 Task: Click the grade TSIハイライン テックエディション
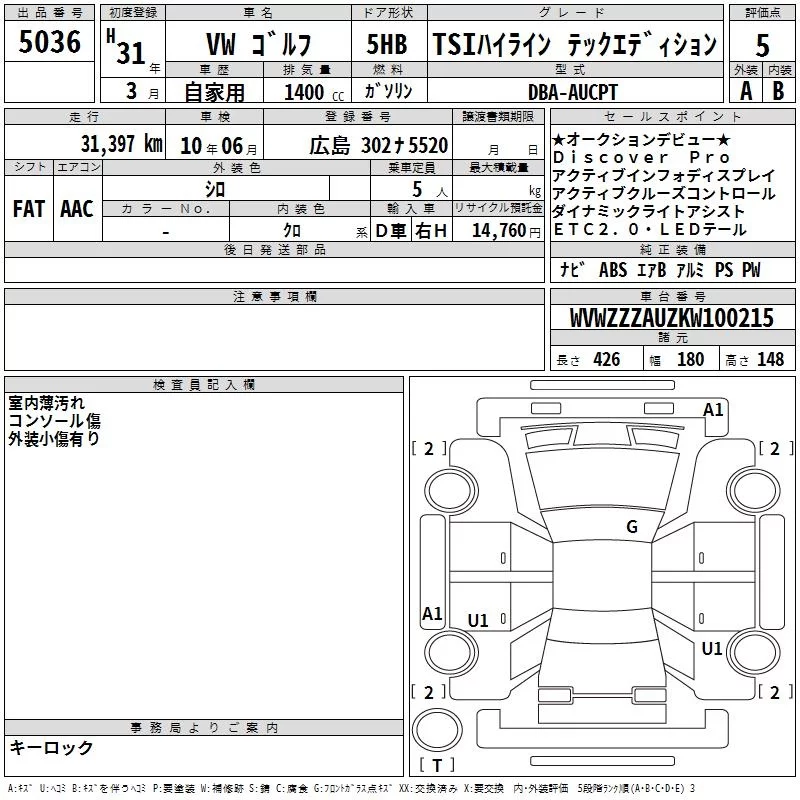[574, 44]
